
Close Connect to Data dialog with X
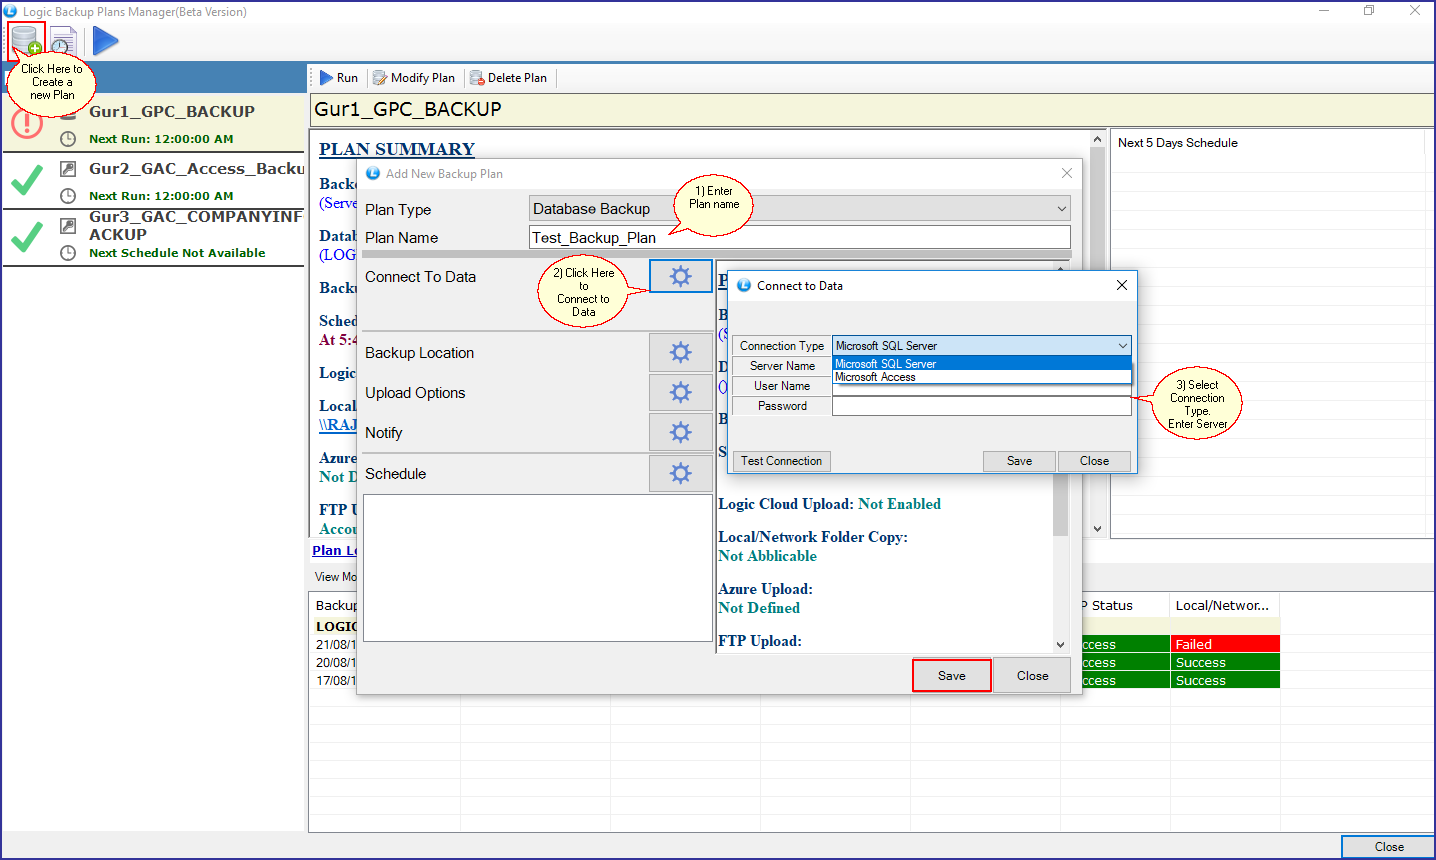tap(1122, 285)
